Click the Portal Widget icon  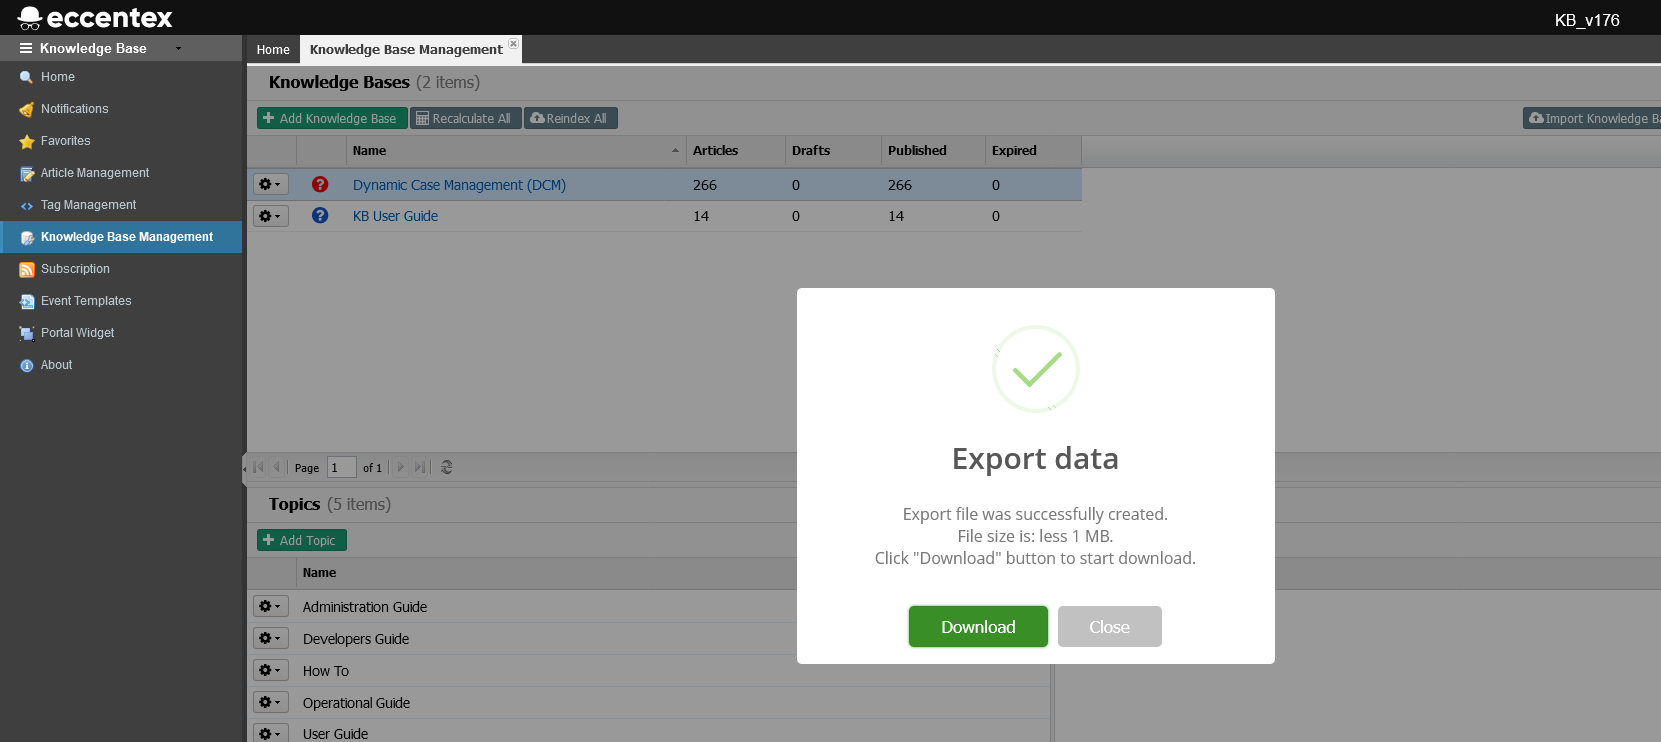tap(27, 334)
